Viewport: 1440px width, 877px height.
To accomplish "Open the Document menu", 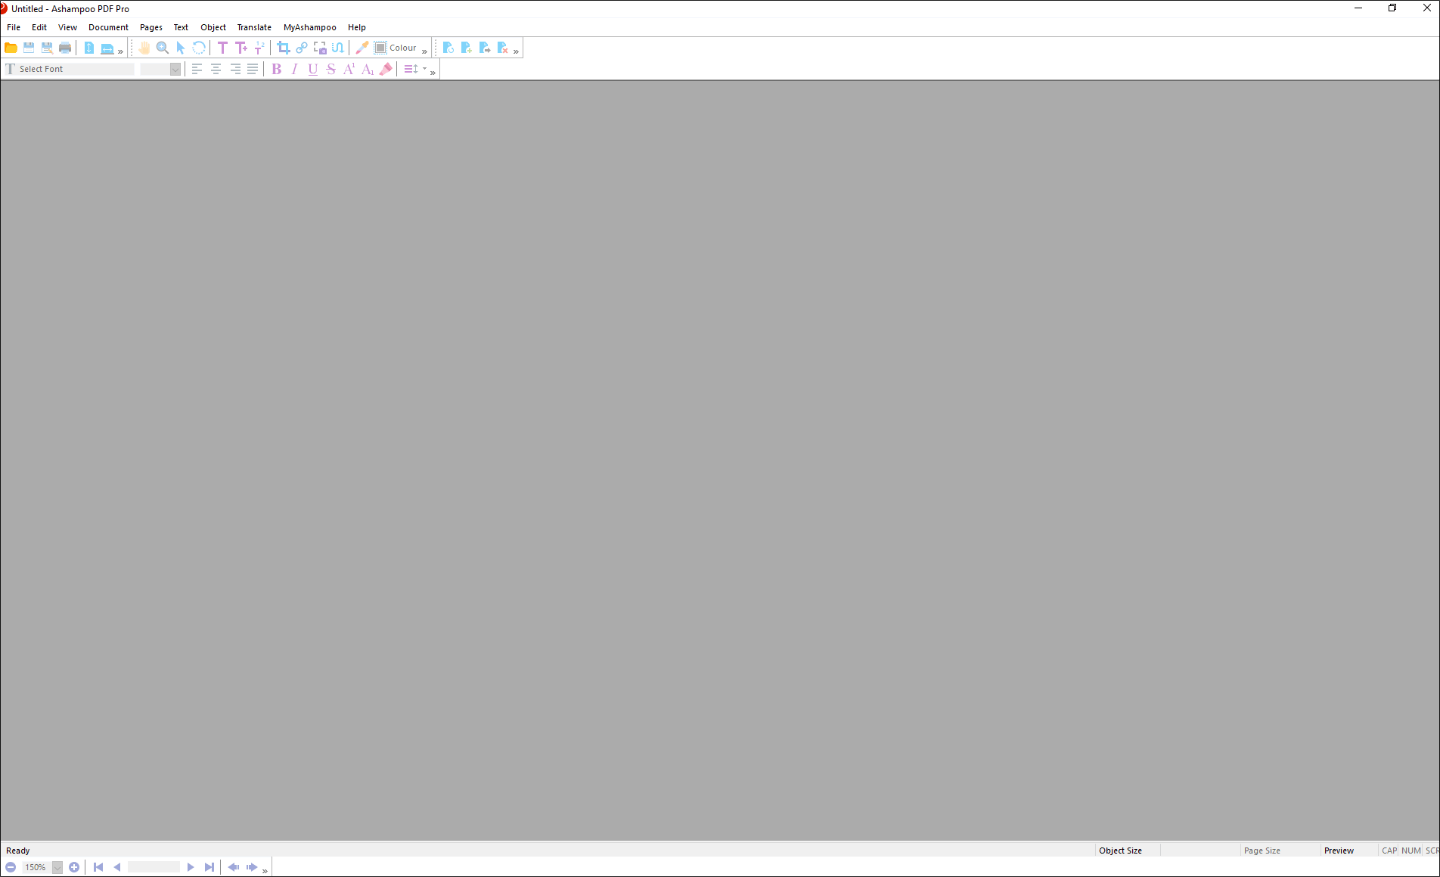I will [108, 27].
